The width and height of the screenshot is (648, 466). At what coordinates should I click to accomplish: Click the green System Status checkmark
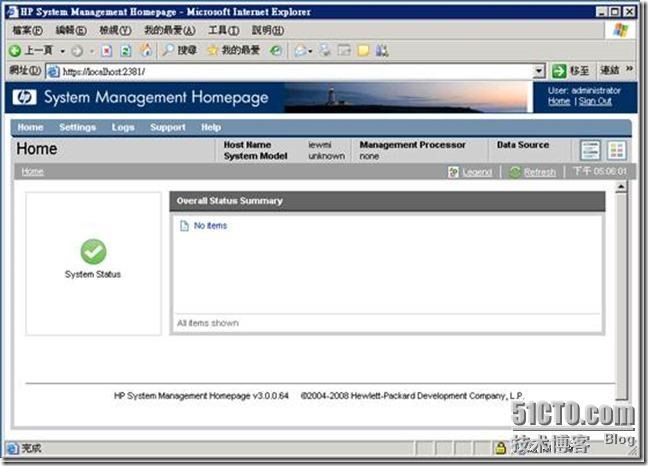tap(93, 252)
